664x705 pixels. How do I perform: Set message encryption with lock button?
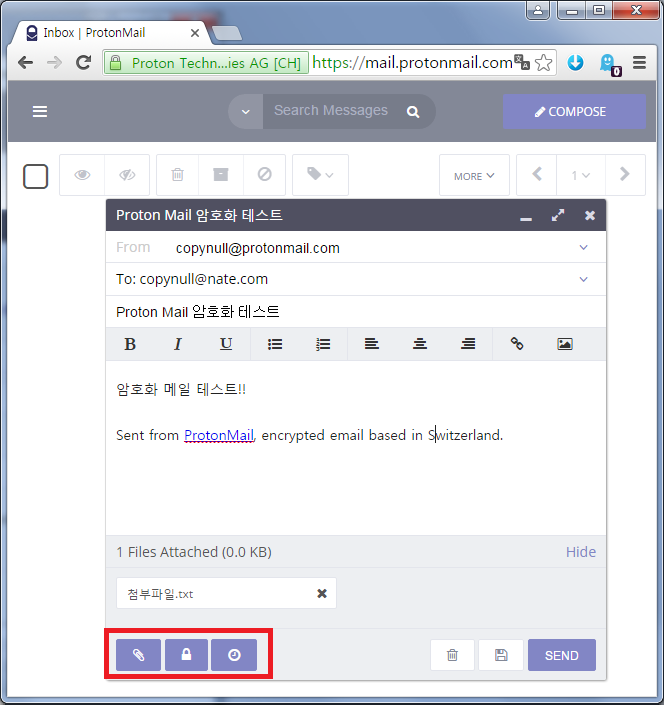pos(186,655)
